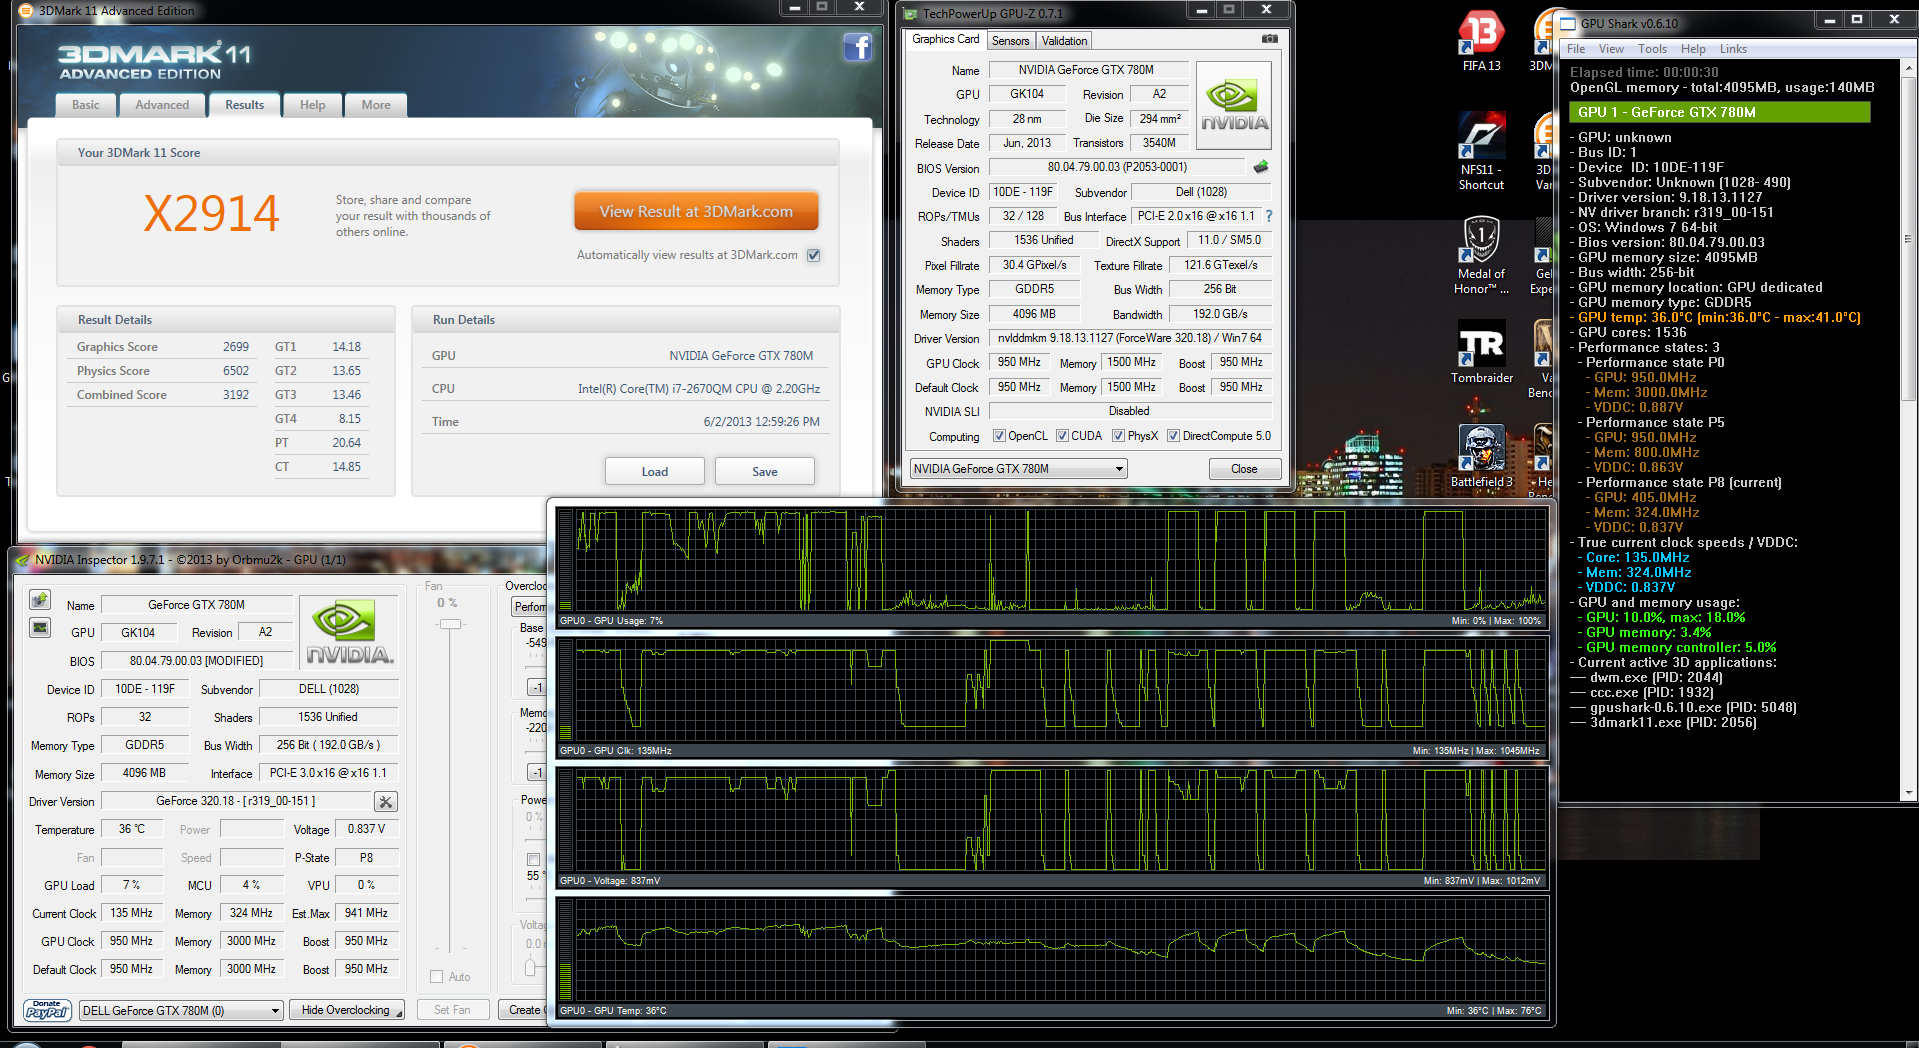
Task: Open the DELL GeForce GTX 780M dropdown in NVIDIA Inspector
Action: click(x=181, y=1011)
